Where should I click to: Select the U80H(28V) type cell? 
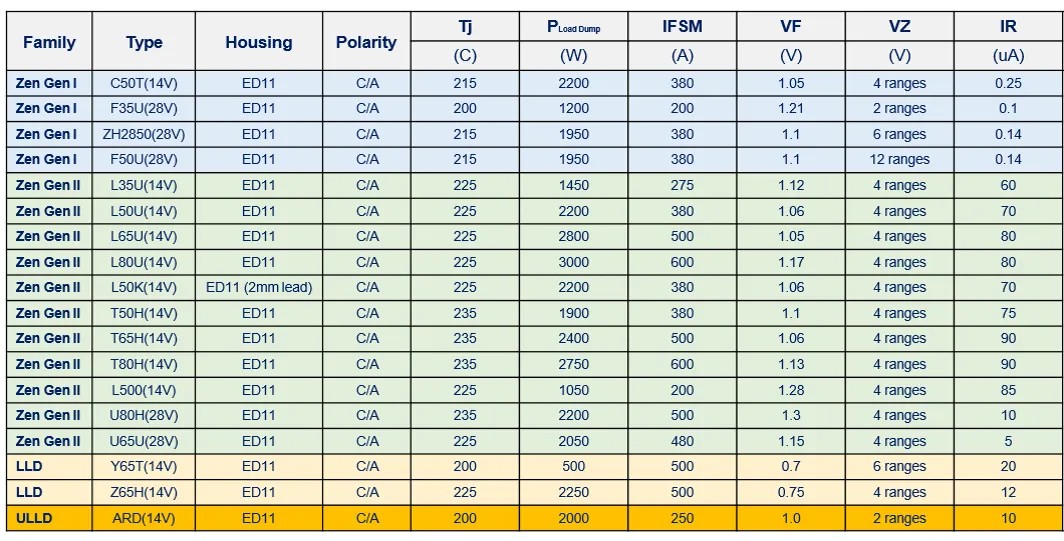144,415
